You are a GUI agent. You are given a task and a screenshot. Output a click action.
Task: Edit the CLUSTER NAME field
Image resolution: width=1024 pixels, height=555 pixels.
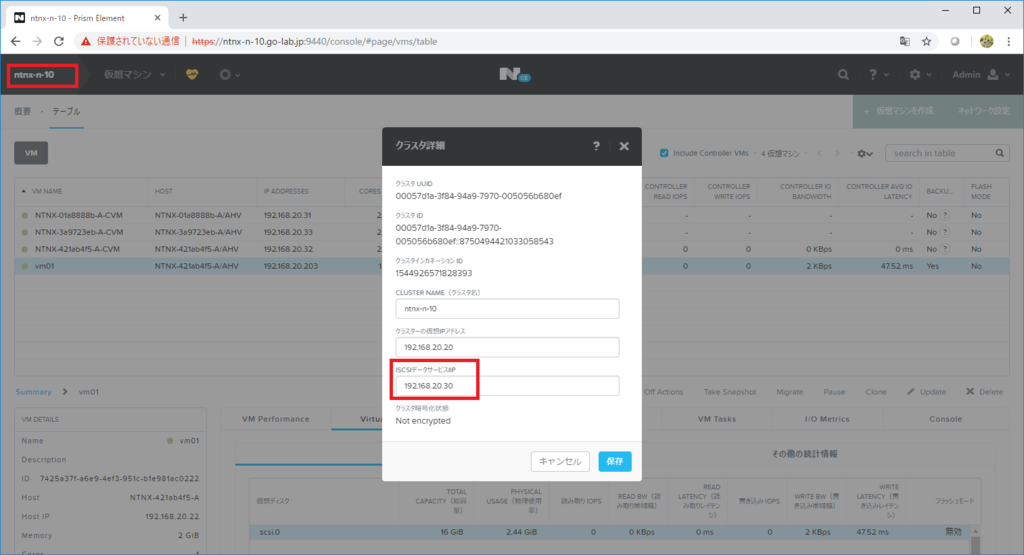(x=507, y=309)
